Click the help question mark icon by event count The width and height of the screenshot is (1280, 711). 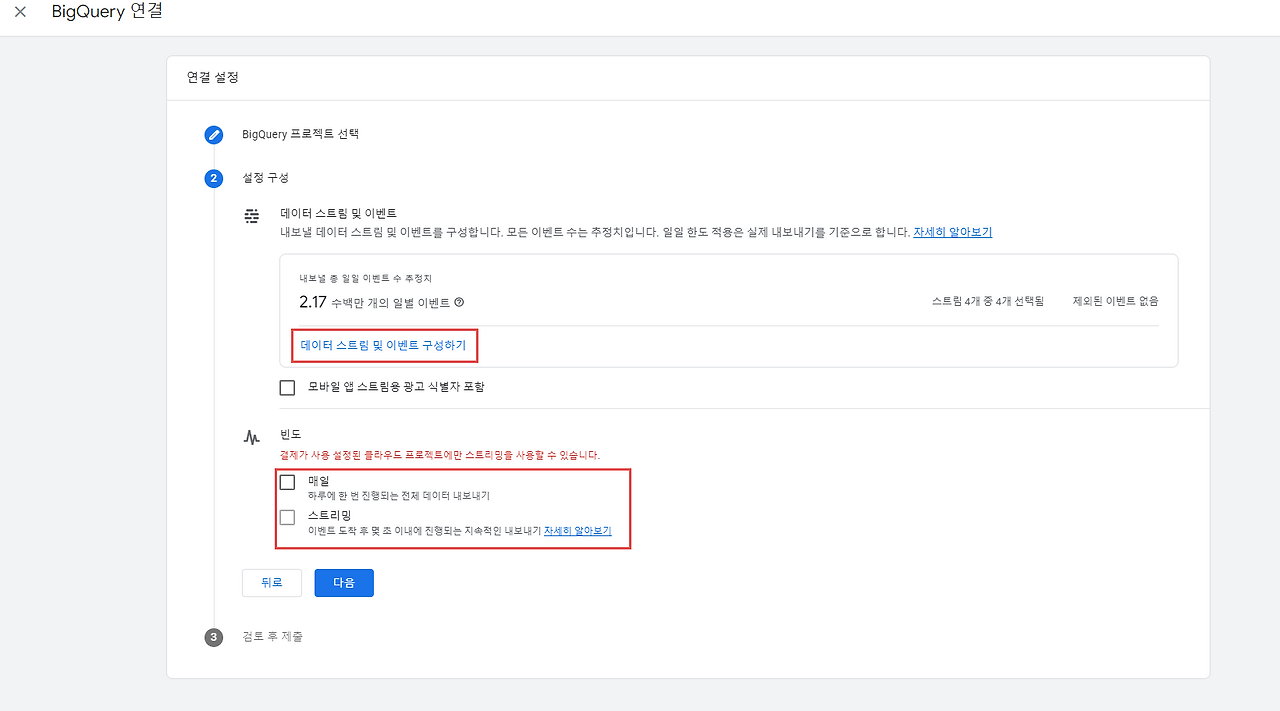point(459,302)
